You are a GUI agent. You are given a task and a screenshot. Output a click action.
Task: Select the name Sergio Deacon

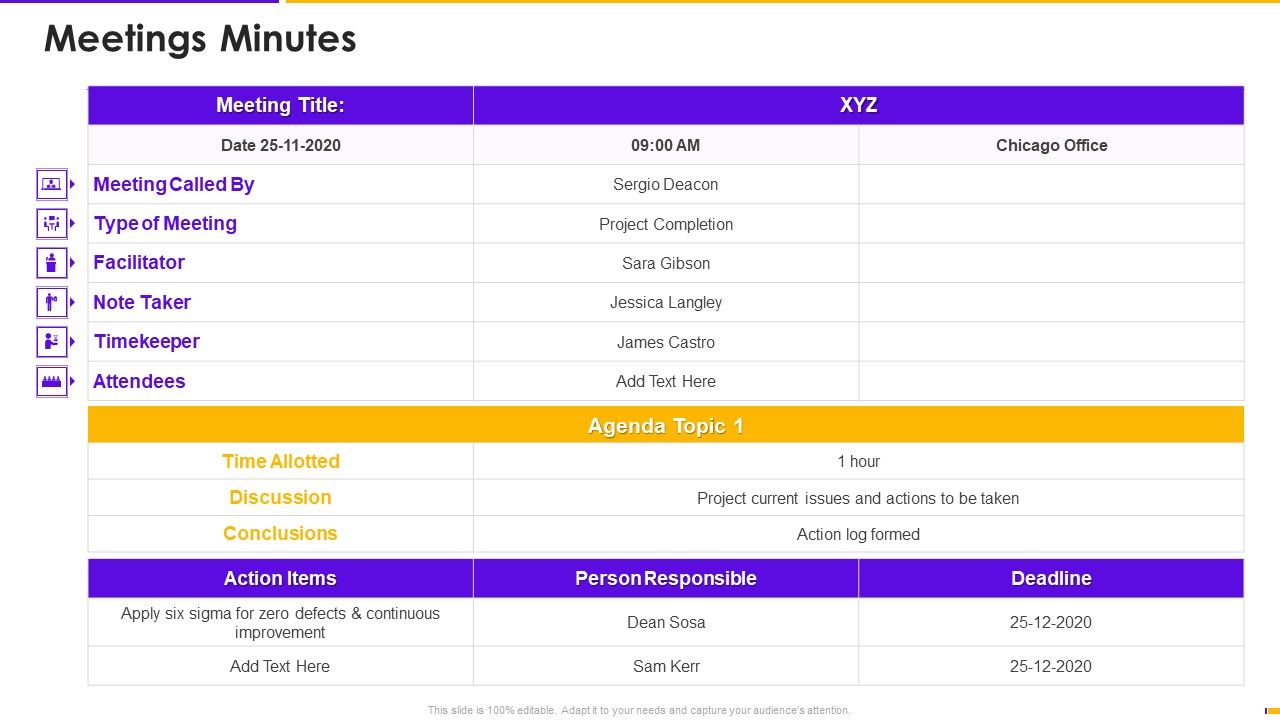pyautogui.click(x=666, y=184)
